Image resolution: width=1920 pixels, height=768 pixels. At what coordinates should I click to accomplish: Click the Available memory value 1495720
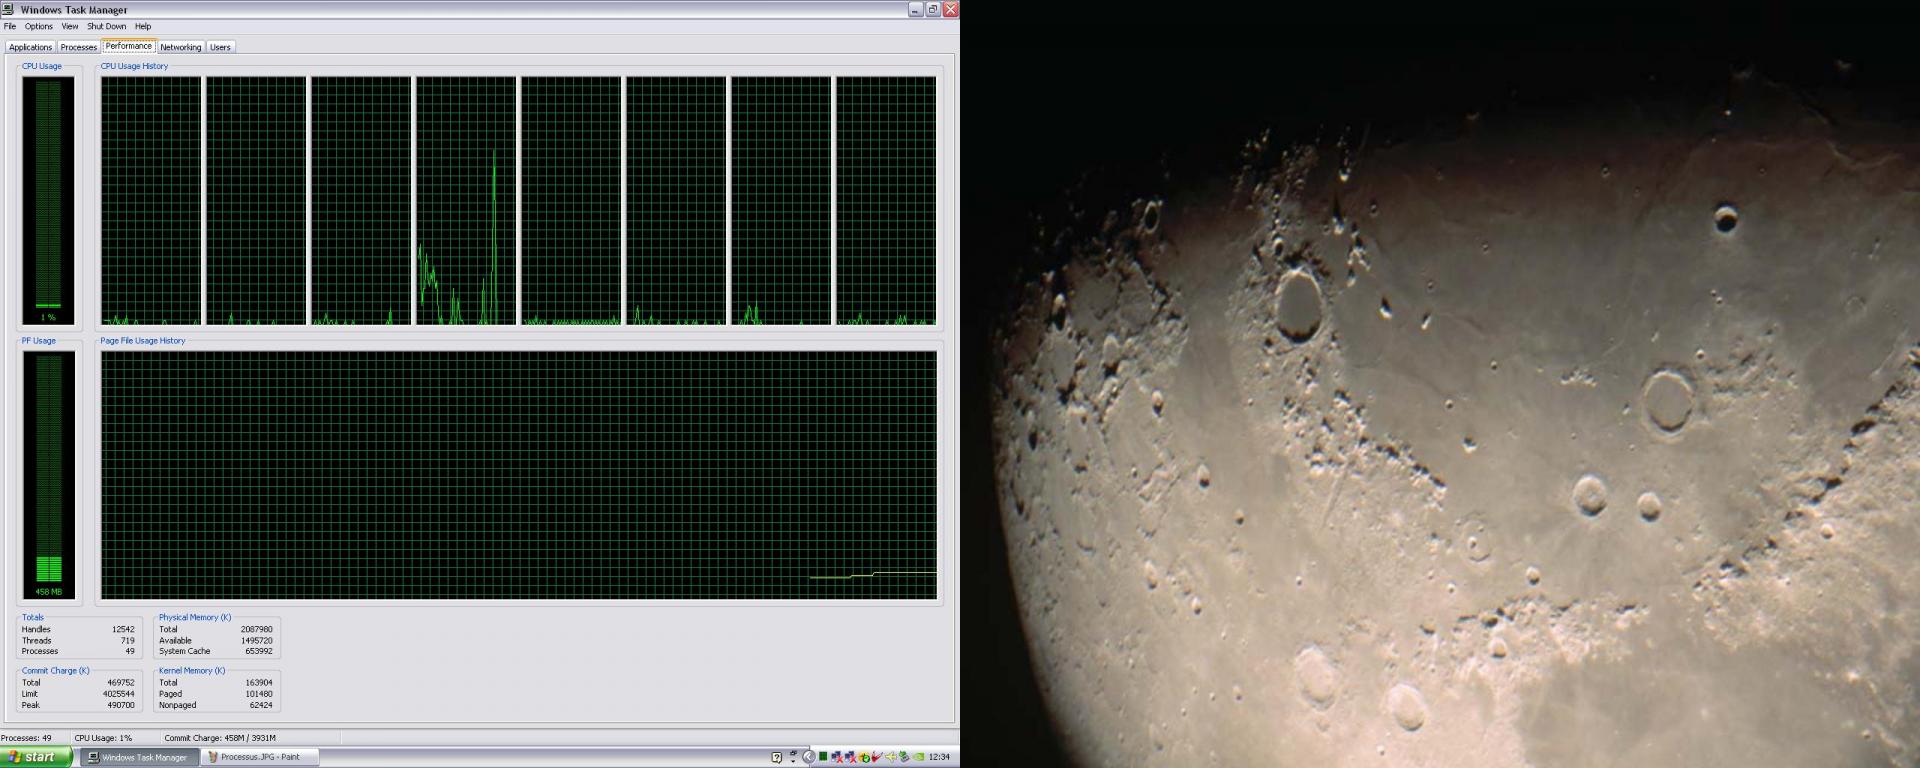coord(256,641)
